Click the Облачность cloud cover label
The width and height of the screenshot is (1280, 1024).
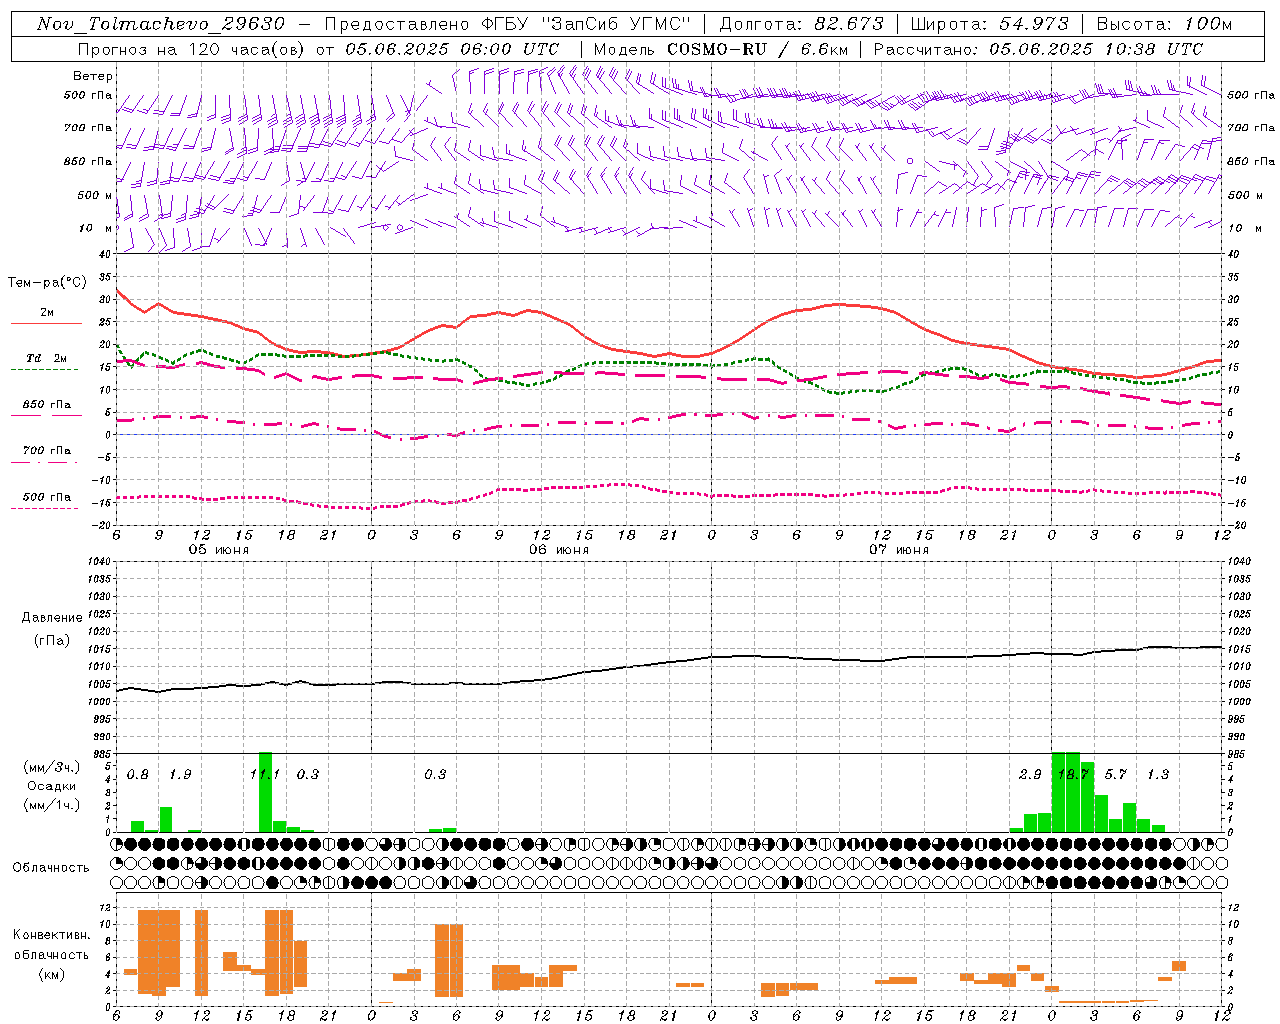click(x=51, y=867)
